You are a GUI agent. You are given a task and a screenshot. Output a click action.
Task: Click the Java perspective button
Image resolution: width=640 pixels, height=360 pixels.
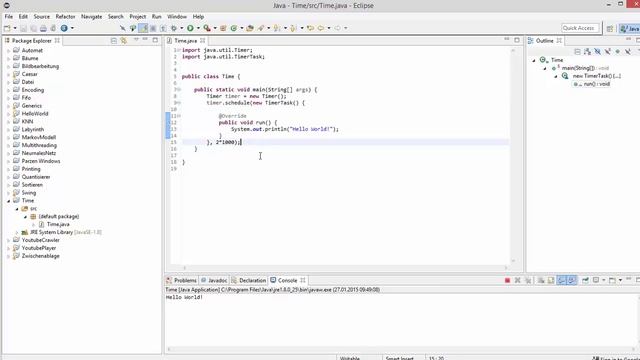(629, 28)
